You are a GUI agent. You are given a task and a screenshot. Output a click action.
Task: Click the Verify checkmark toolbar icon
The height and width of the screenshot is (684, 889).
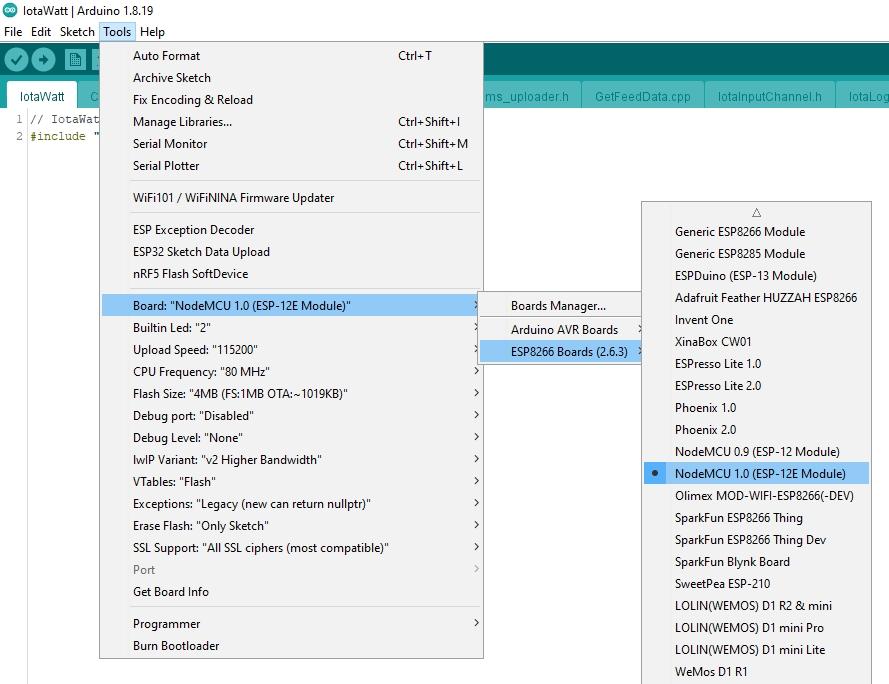pyautogui.click(x=16, y=60)
